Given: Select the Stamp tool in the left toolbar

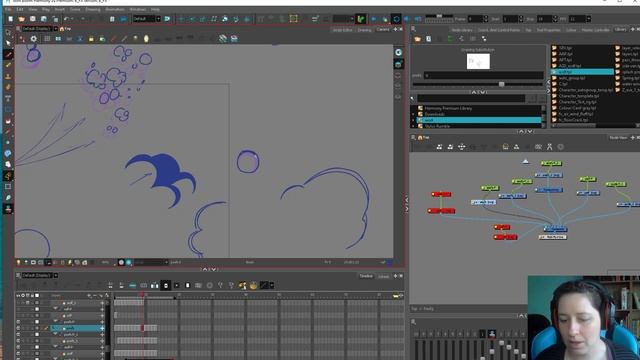Looking at the screenshot, I should 8,76.
